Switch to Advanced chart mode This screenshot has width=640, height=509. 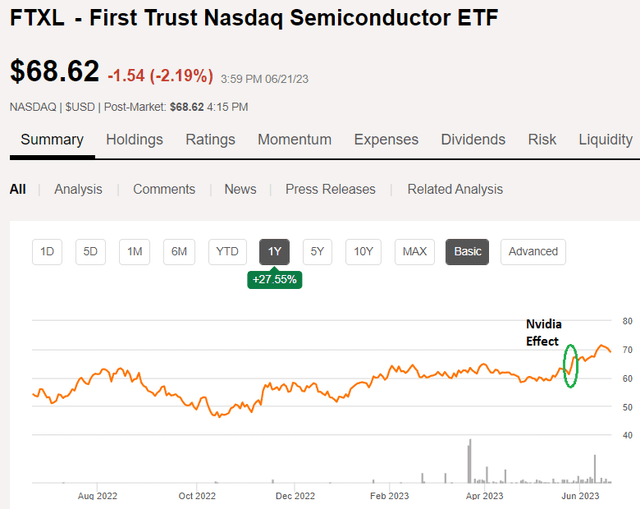pos(533,251)
